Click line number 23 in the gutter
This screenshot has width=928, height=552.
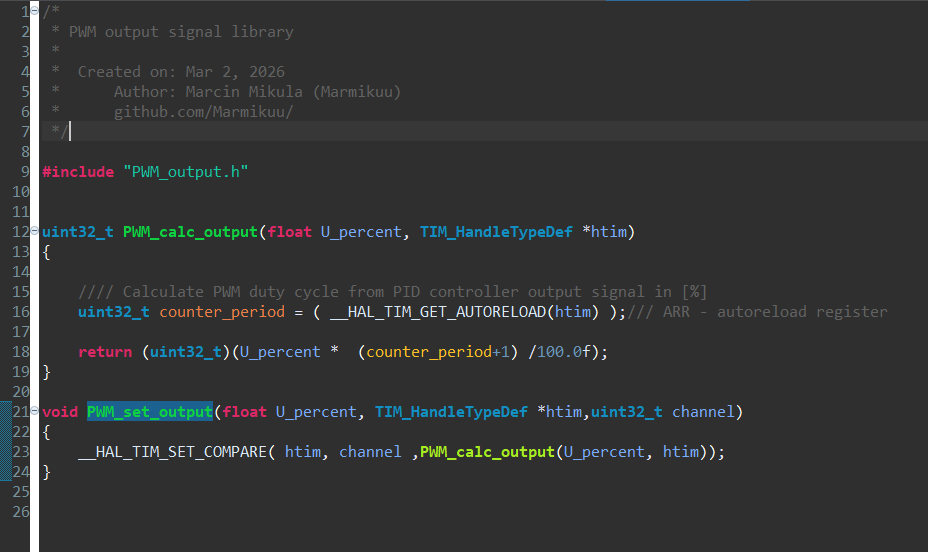[21, 452]
